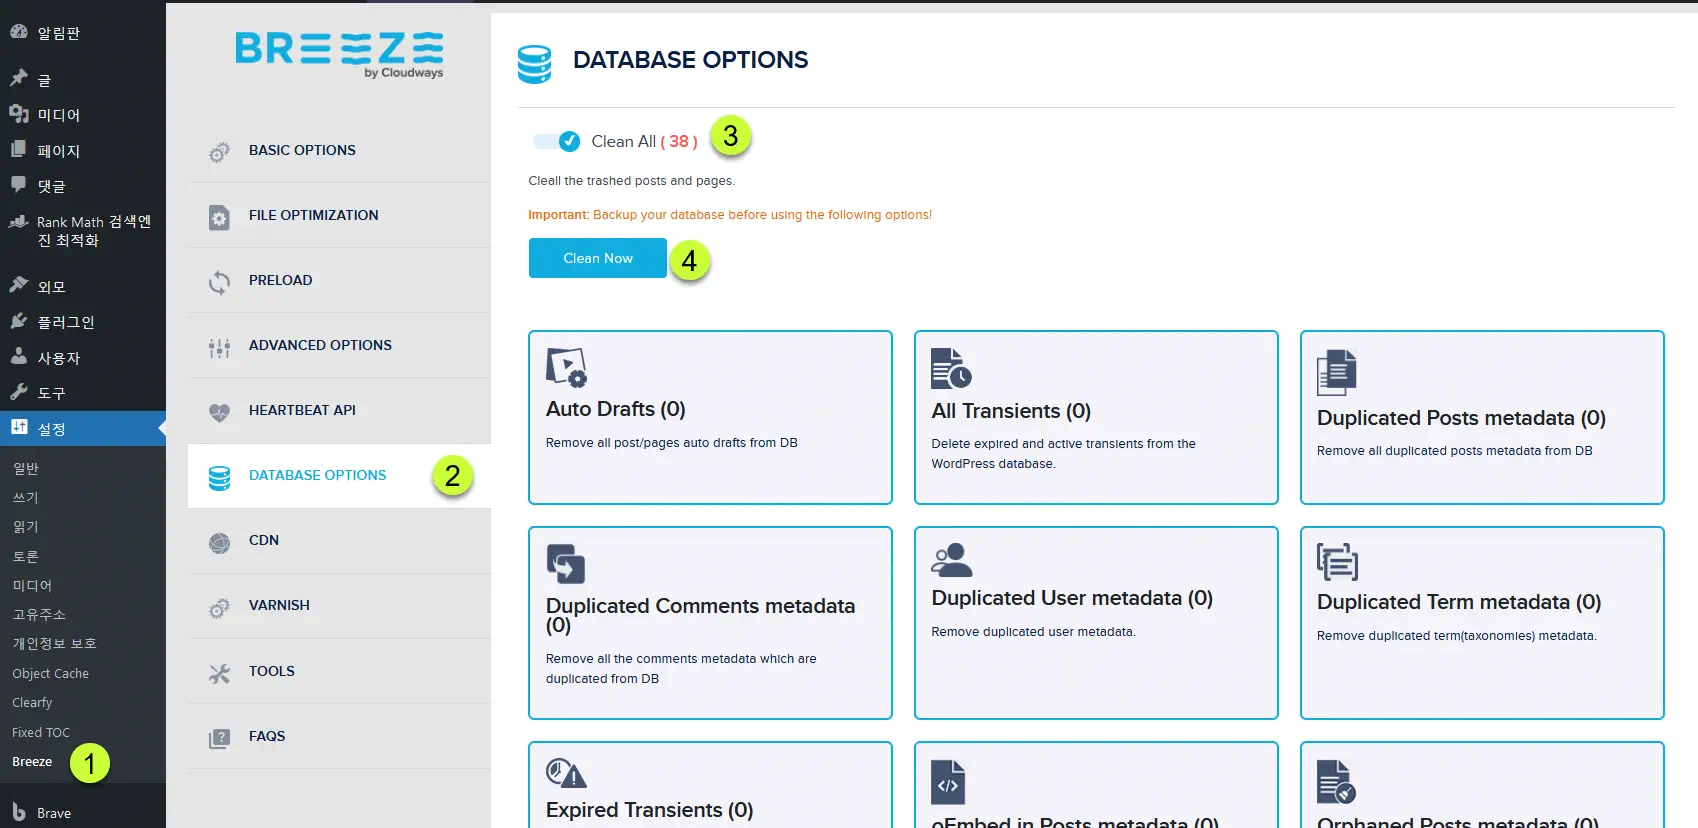Open Basic Options gear icon
This screenshot has height=828, width=1698.
coord(219,152)
